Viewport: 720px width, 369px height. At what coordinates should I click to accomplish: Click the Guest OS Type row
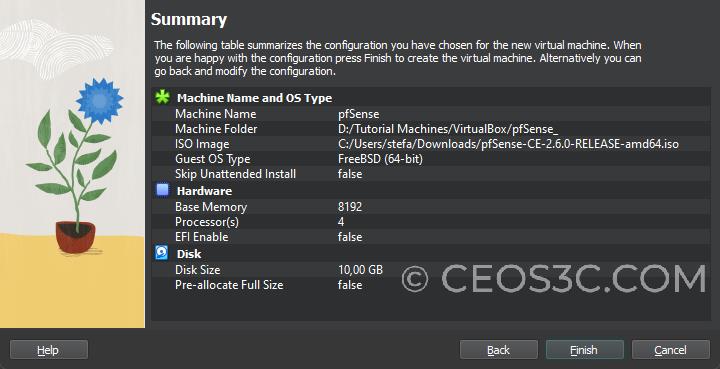[x=431, y=159]
